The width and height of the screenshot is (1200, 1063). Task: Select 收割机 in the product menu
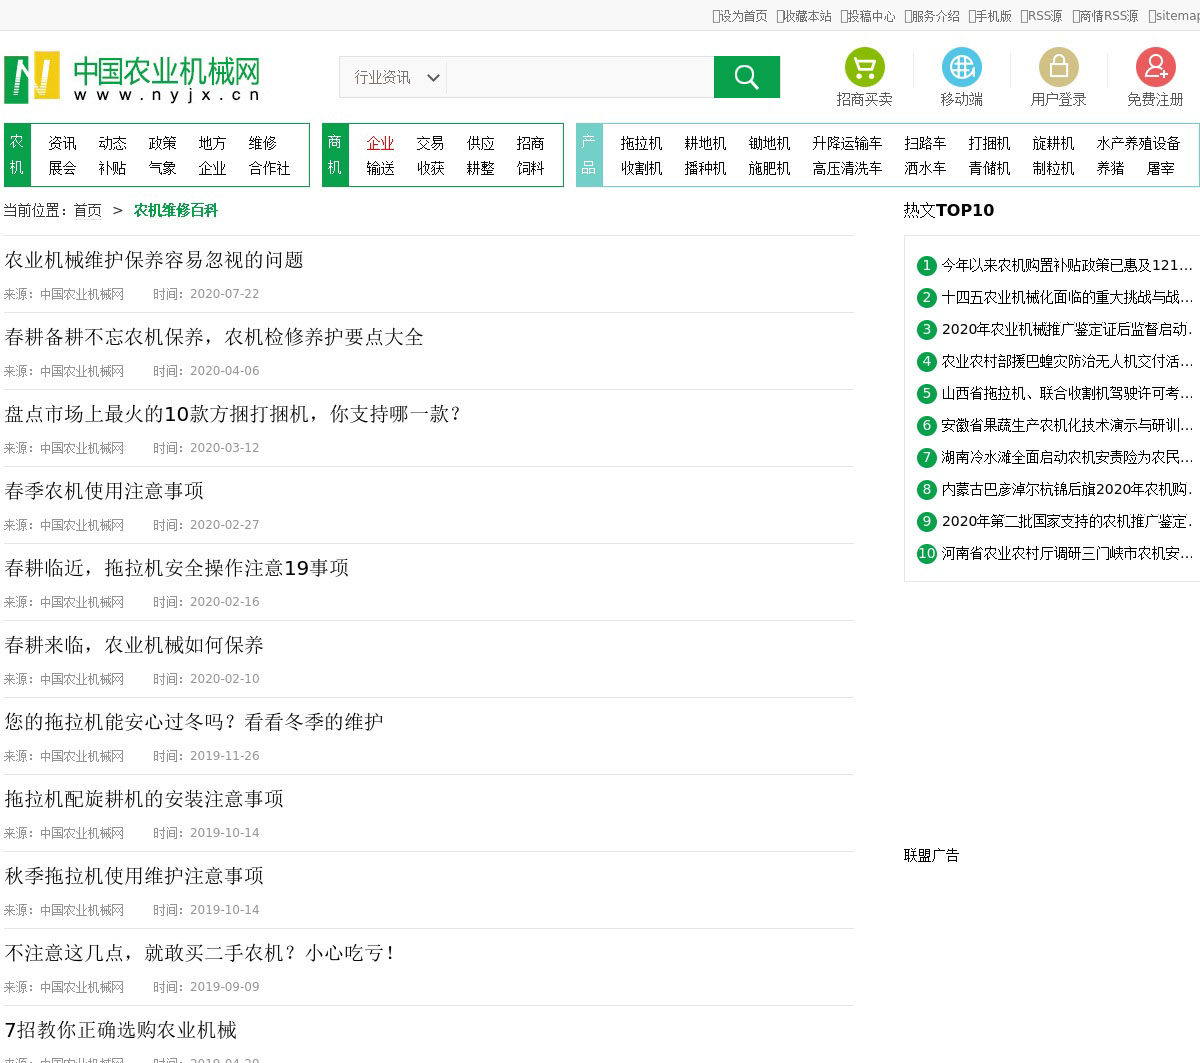point(641,168)
